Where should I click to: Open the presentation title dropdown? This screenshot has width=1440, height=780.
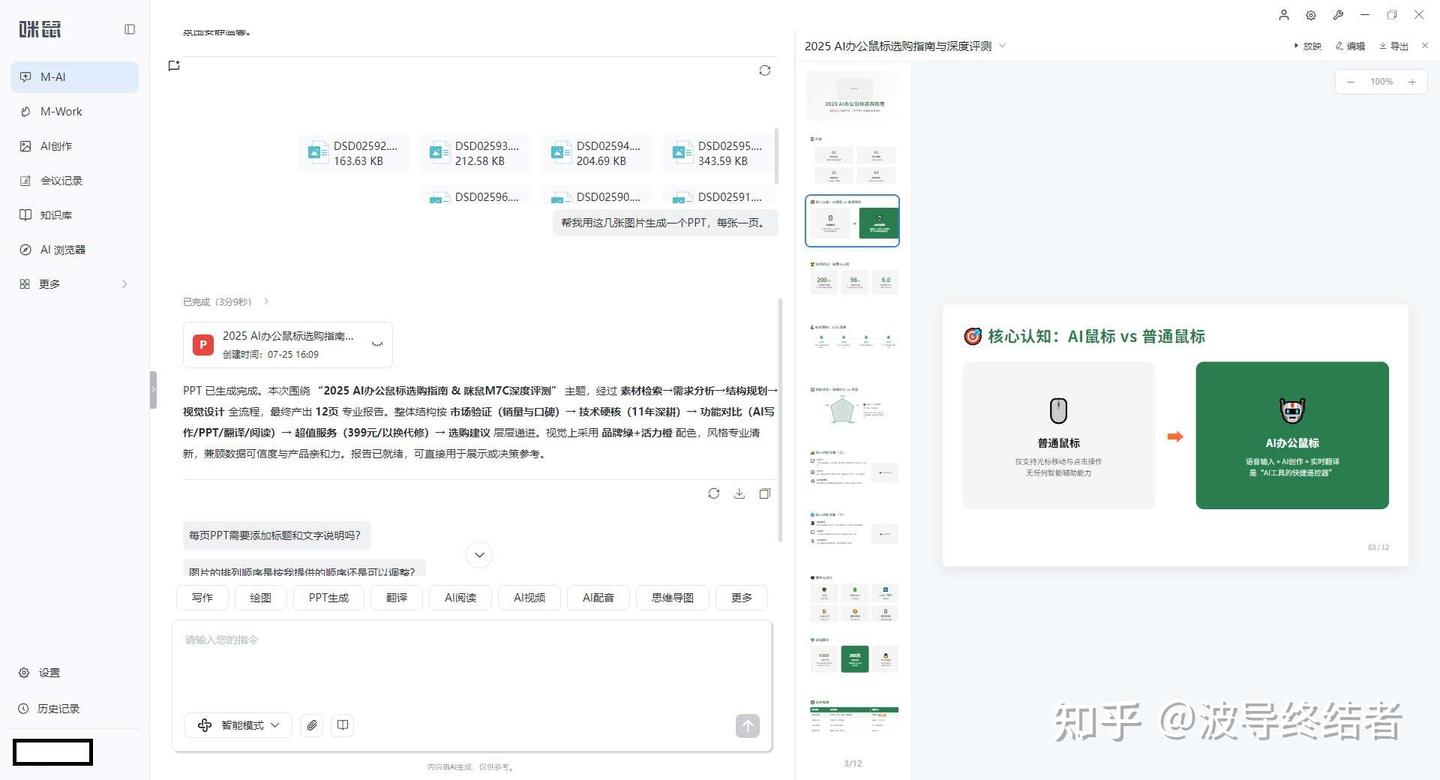pyautogui.click(x=1003, y=46)
